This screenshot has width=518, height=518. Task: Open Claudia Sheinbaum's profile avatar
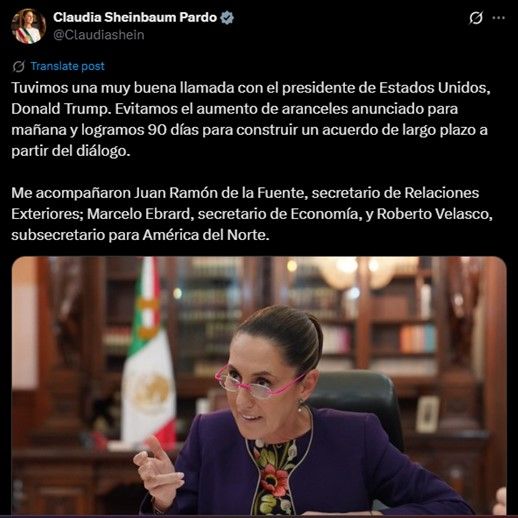coord(28,26)
